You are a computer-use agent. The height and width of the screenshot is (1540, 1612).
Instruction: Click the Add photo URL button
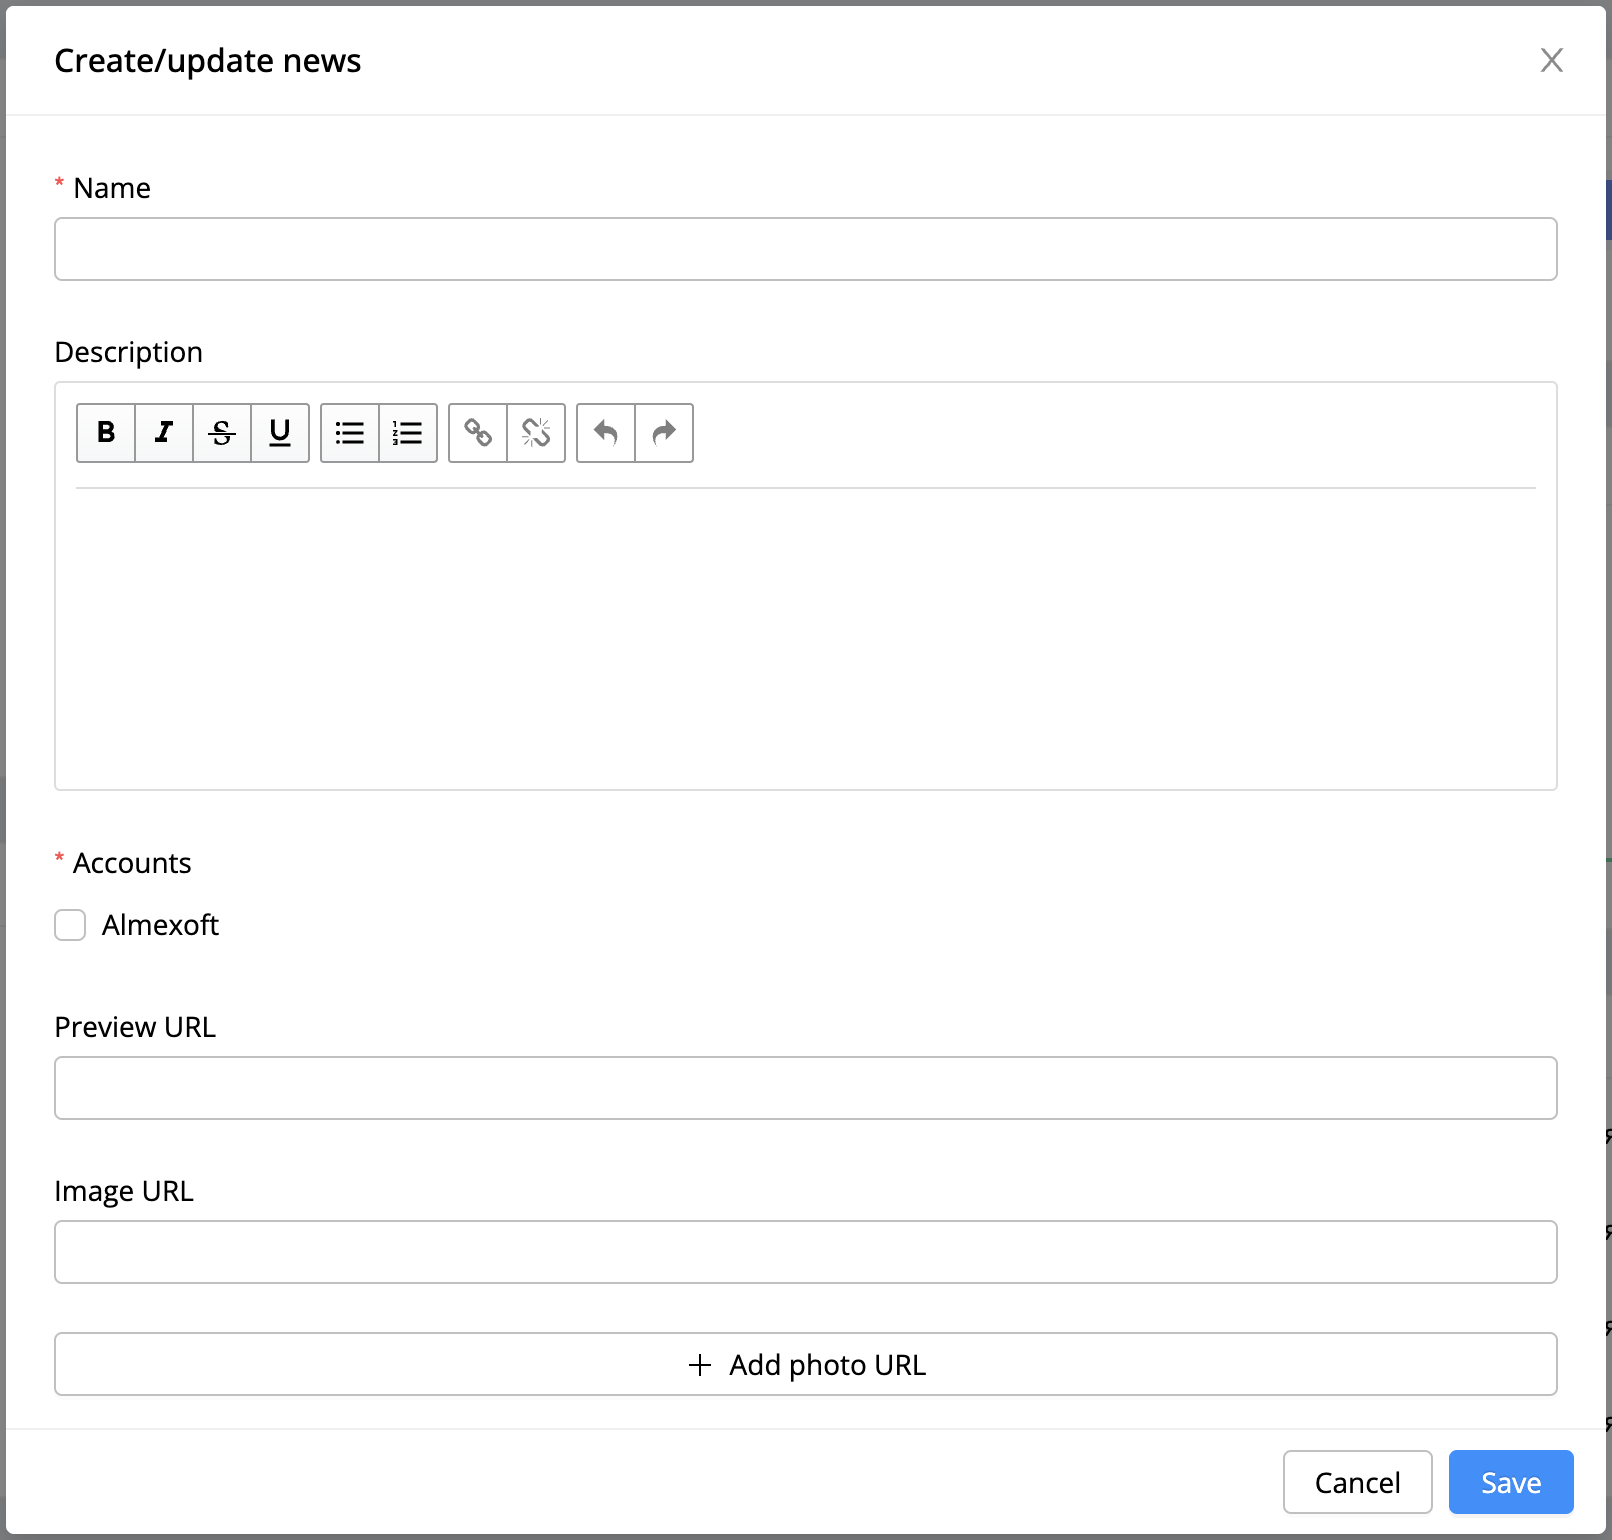pyautogui.click(x=806, y=1364)
